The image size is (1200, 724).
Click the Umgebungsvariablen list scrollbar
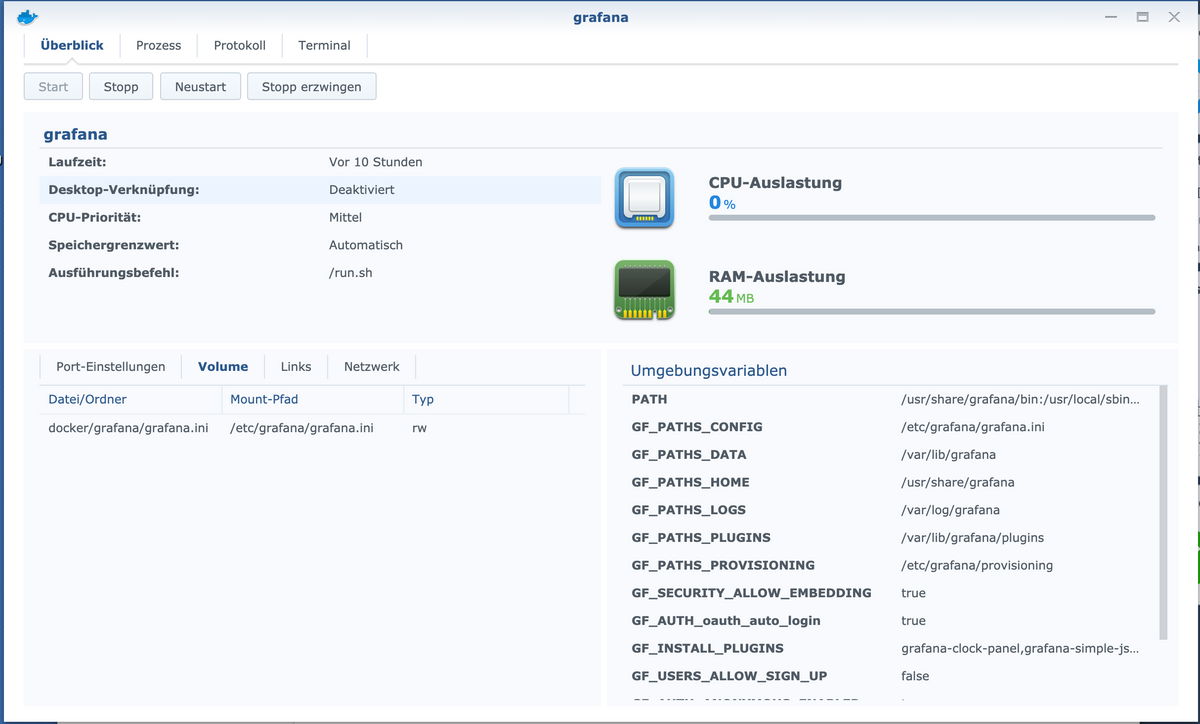(1163, 512)
